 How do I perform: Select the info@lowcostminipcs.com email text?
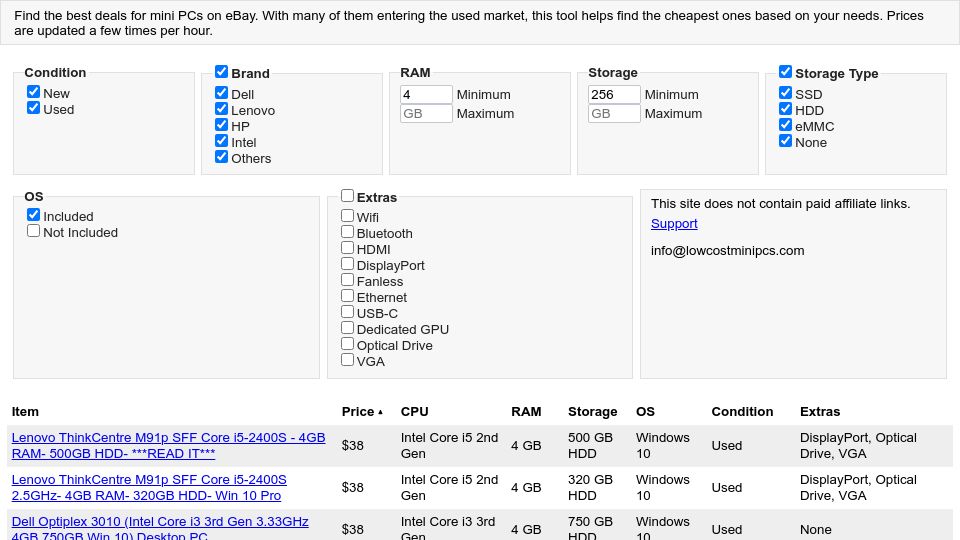click(x=727, y=250)
